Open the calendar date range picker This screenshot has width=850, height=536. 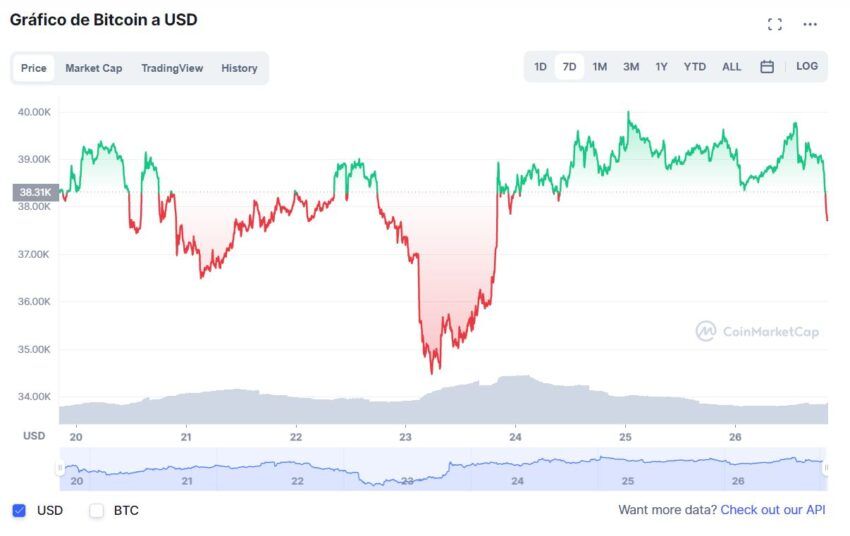point(767,67)
